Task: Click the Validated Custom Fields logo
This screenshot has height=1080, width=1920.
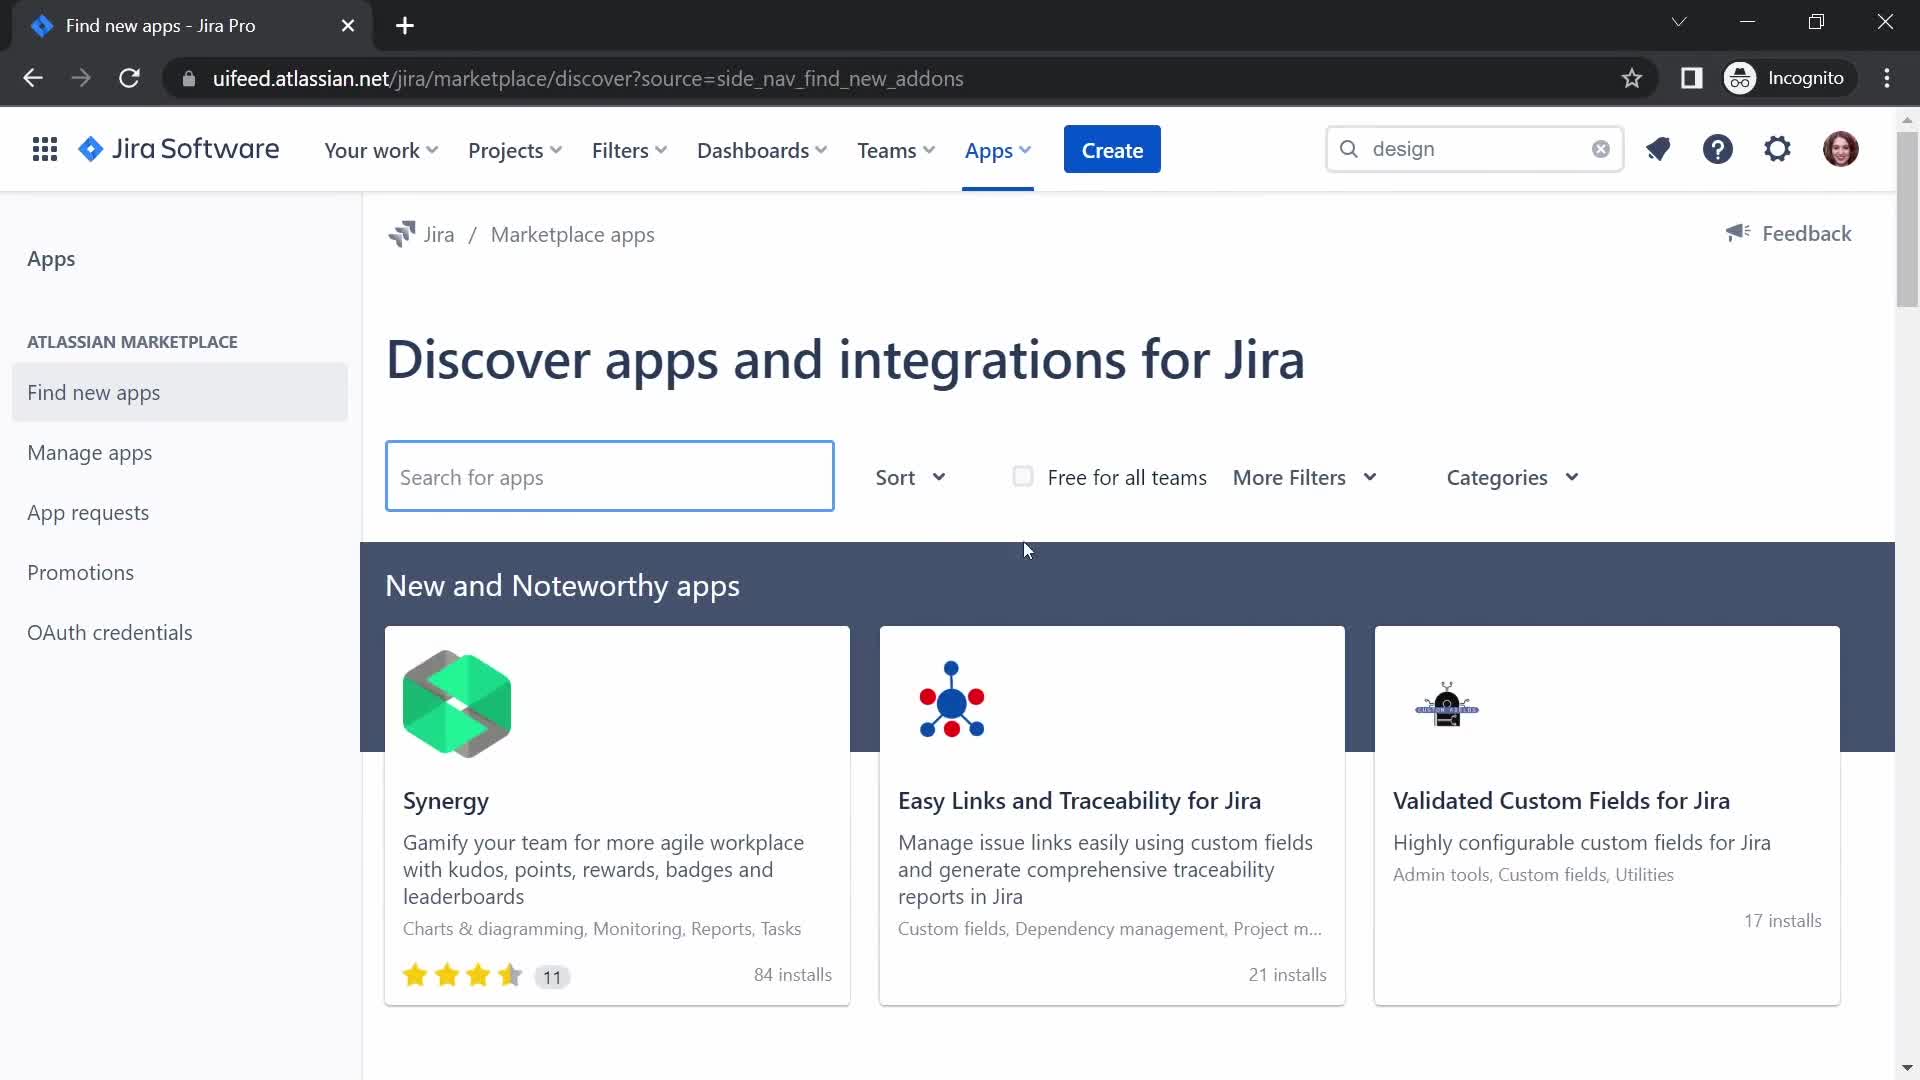Action: point(1447,704)
